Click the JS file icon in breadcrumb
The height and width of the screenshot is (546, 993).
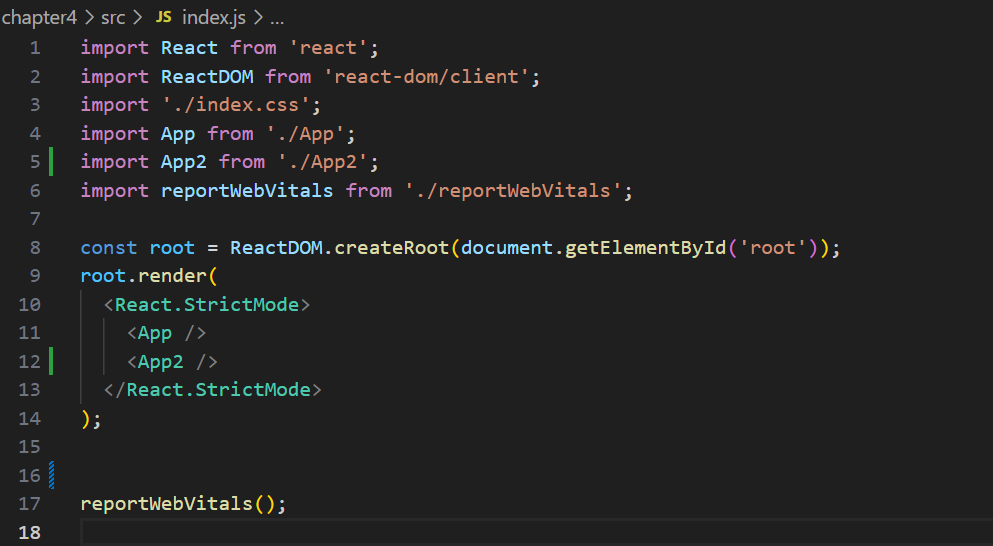click(x=163, y=18)
